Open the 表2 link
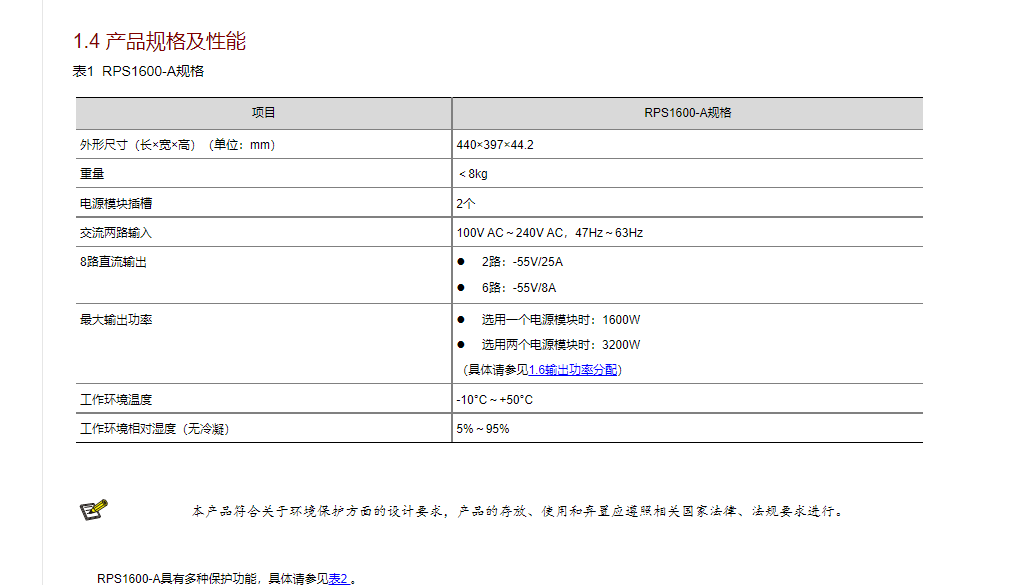This screenshot has width=1033, height=585. 339,578
